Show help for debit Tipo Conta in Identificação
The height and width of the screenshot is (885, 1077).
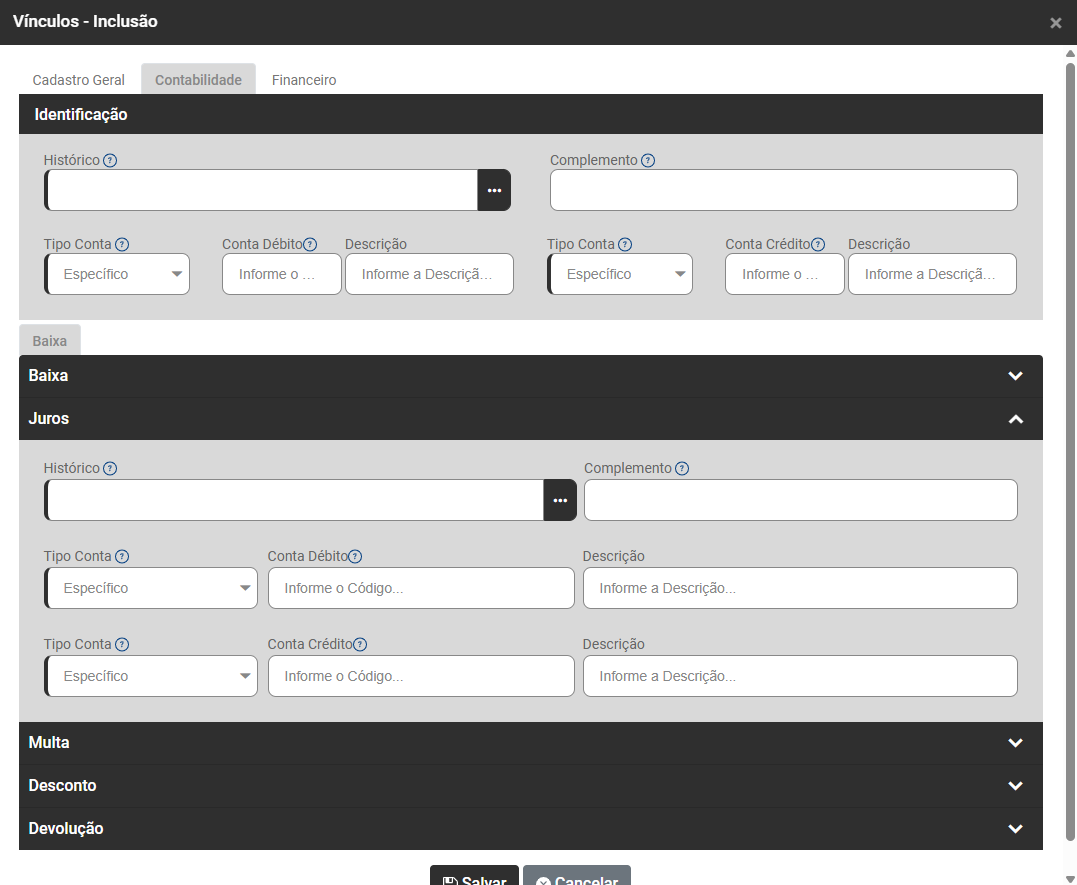tap(122, 244)
